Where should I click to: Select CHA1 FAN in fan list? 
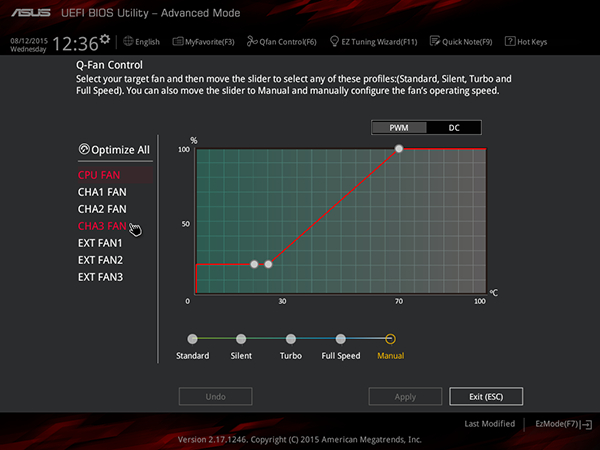point(102,192)
